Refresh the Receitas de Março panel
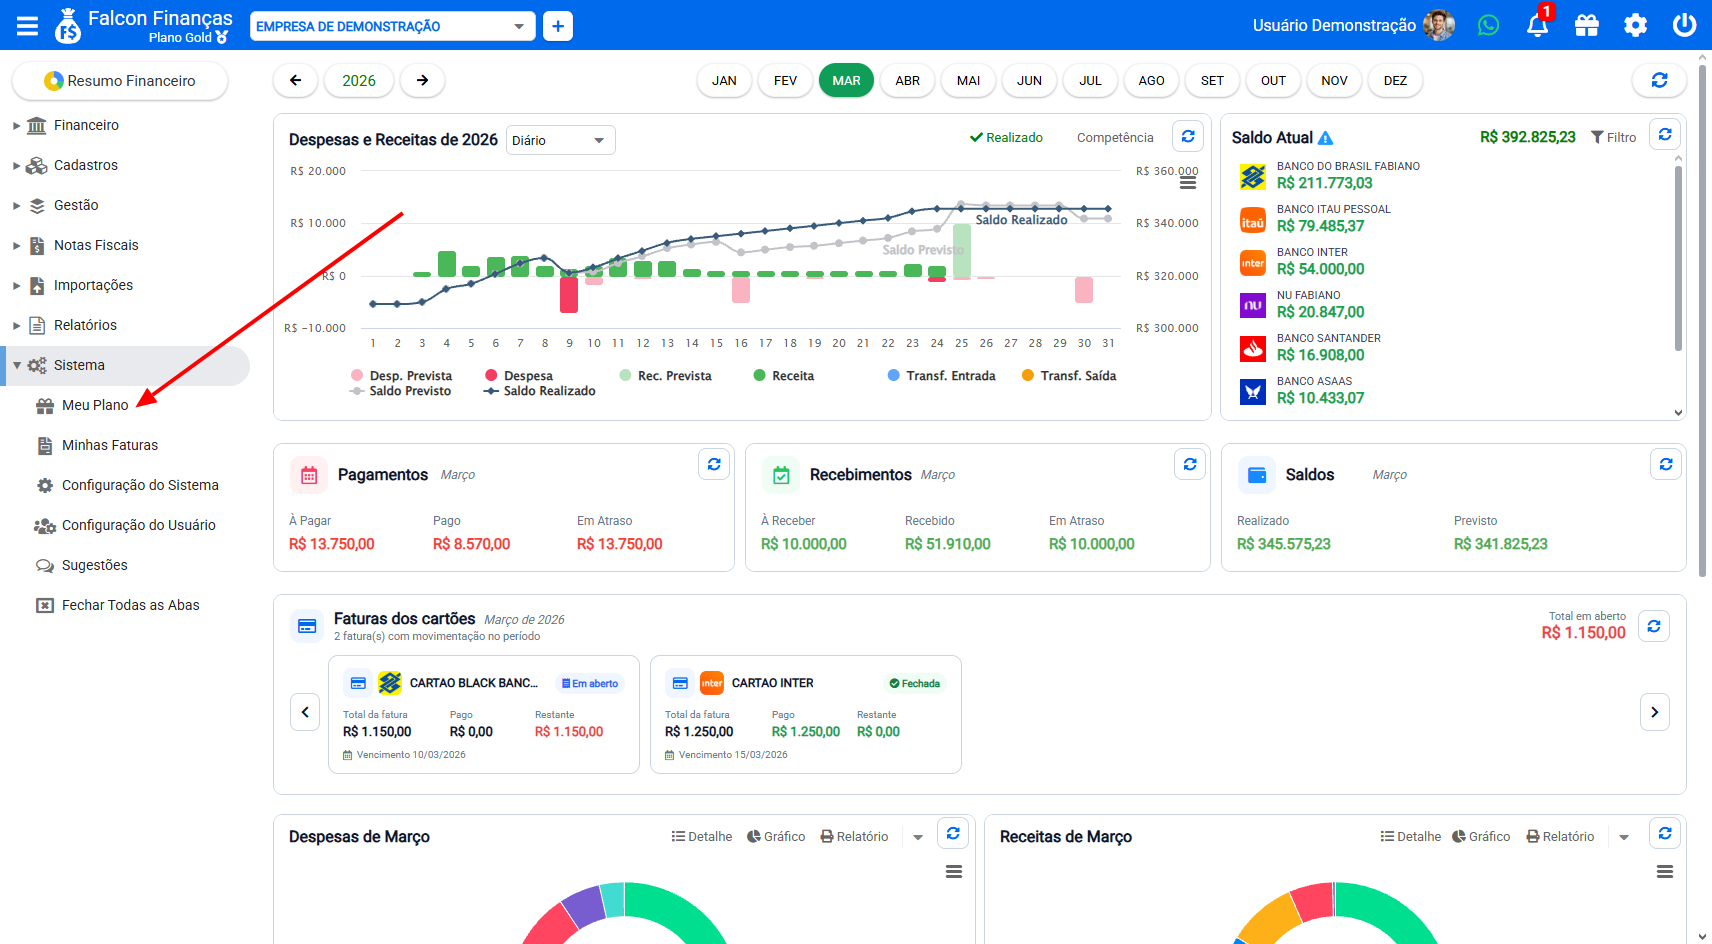The image size is (1712, 944). [1665, 833]
